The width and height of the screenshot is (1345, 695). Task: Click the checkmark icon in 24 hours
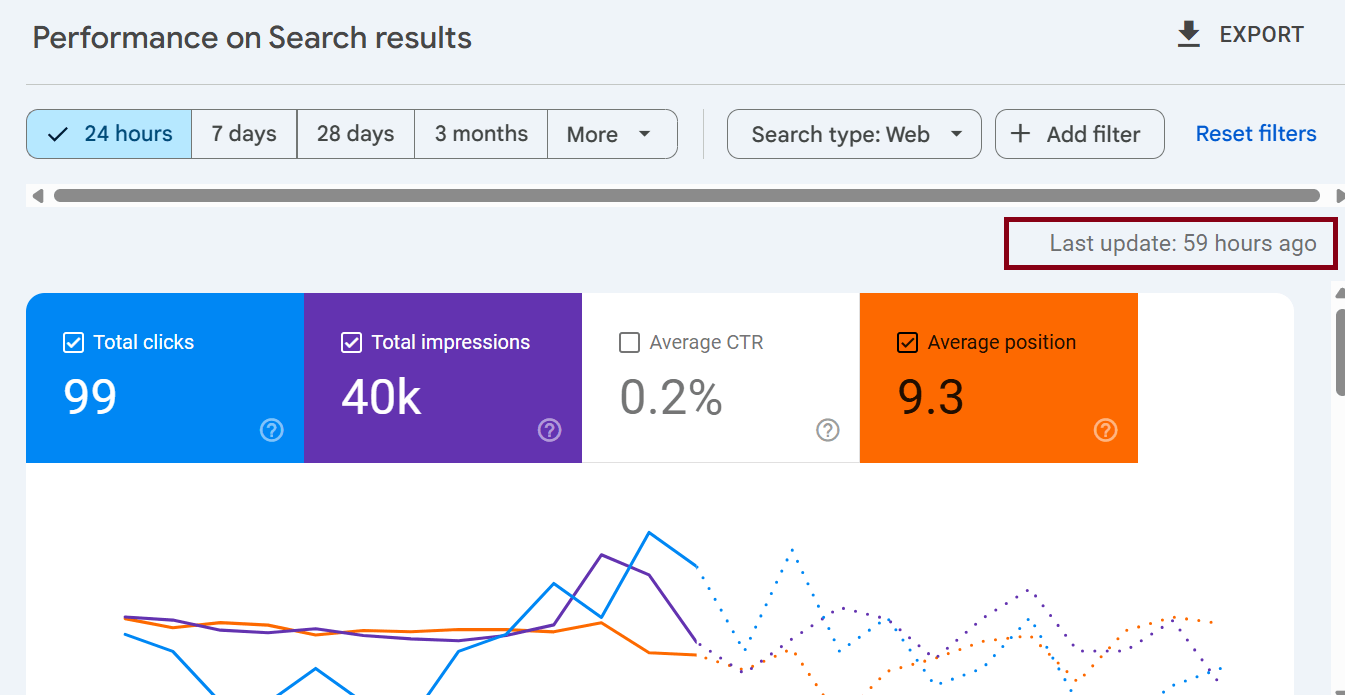pos(57,133)
